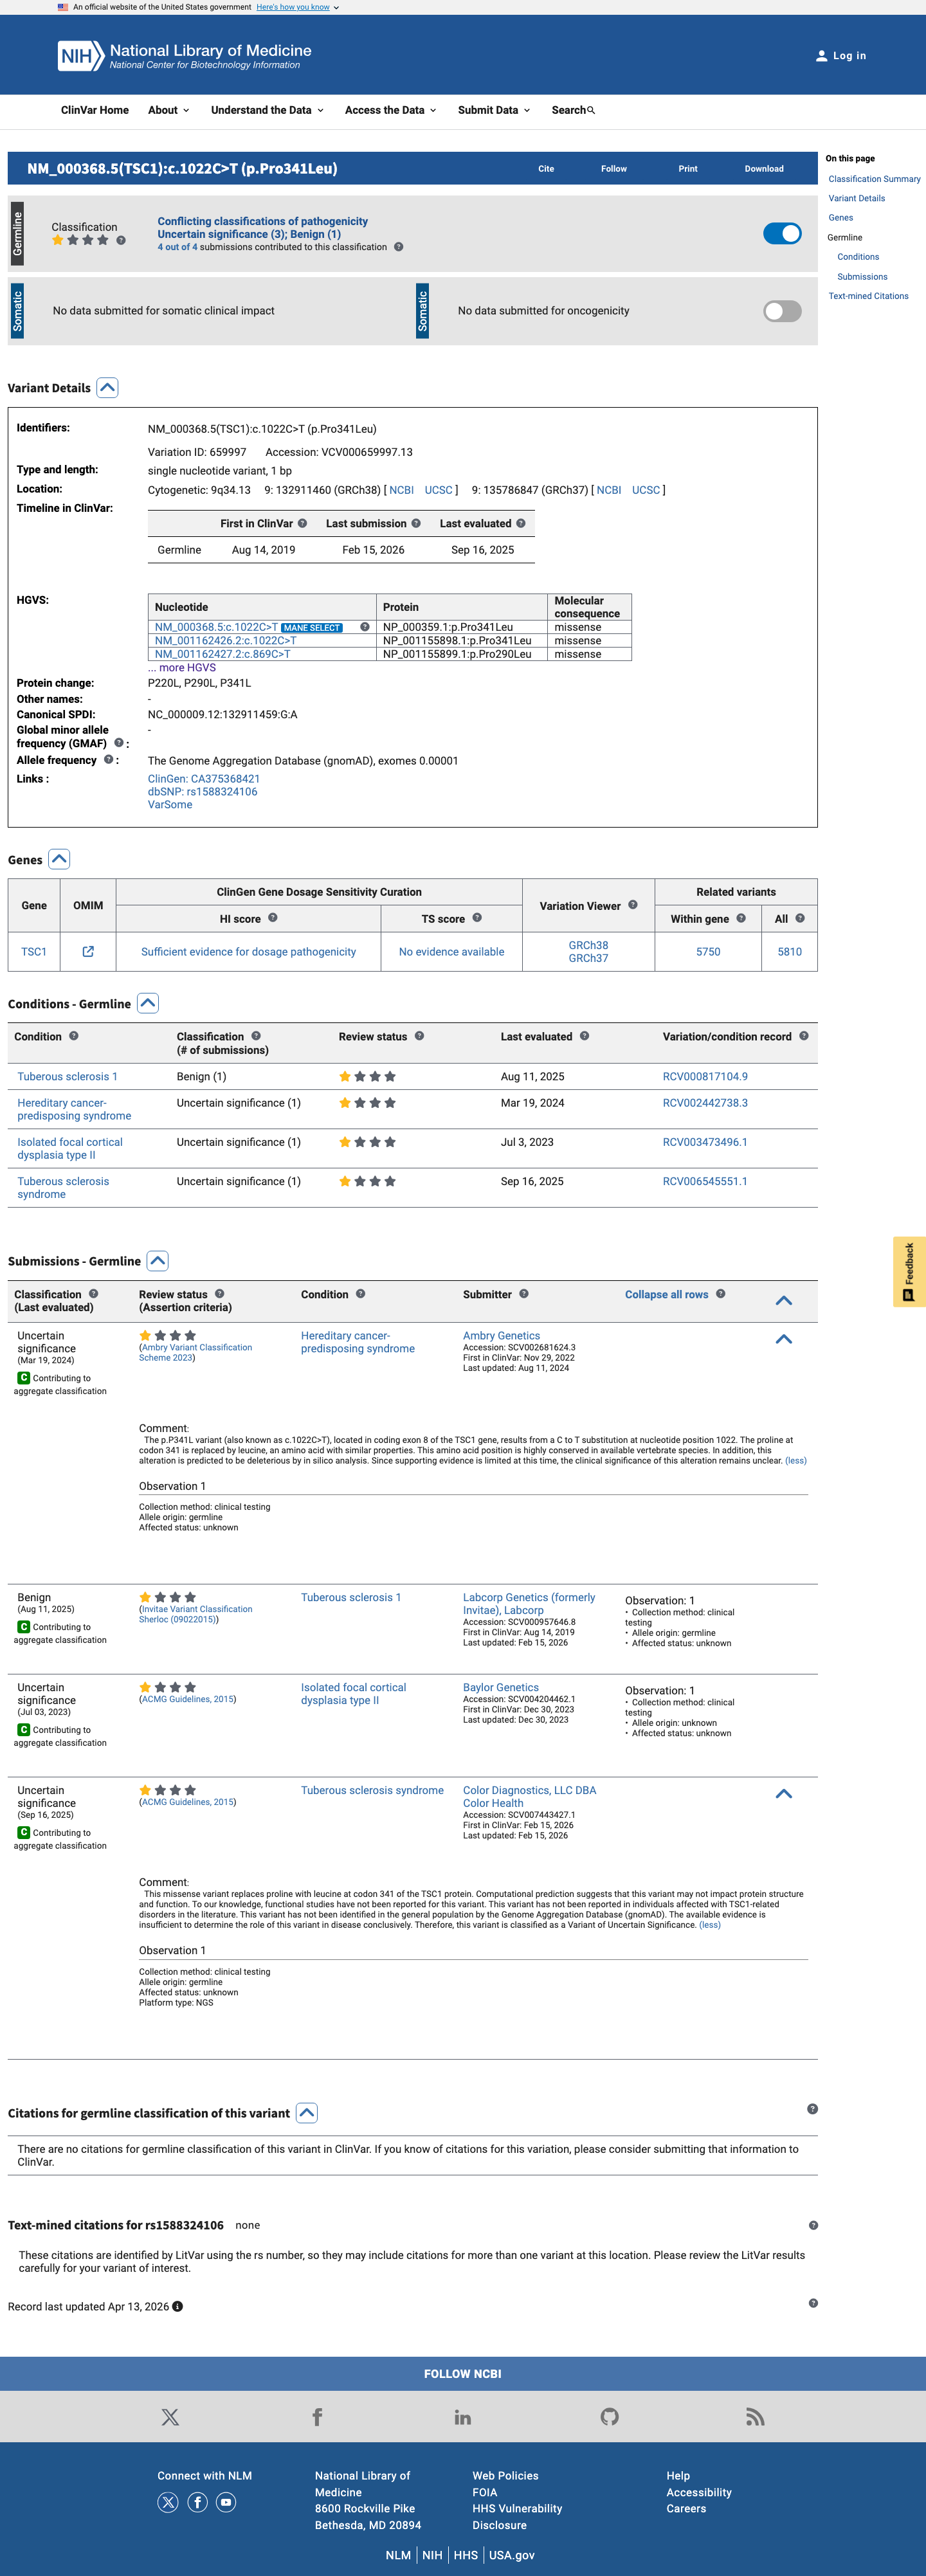Open the NCBI X (Twitter) footer icon
The image size is (926, 2576).
[x=170, y=2417]
